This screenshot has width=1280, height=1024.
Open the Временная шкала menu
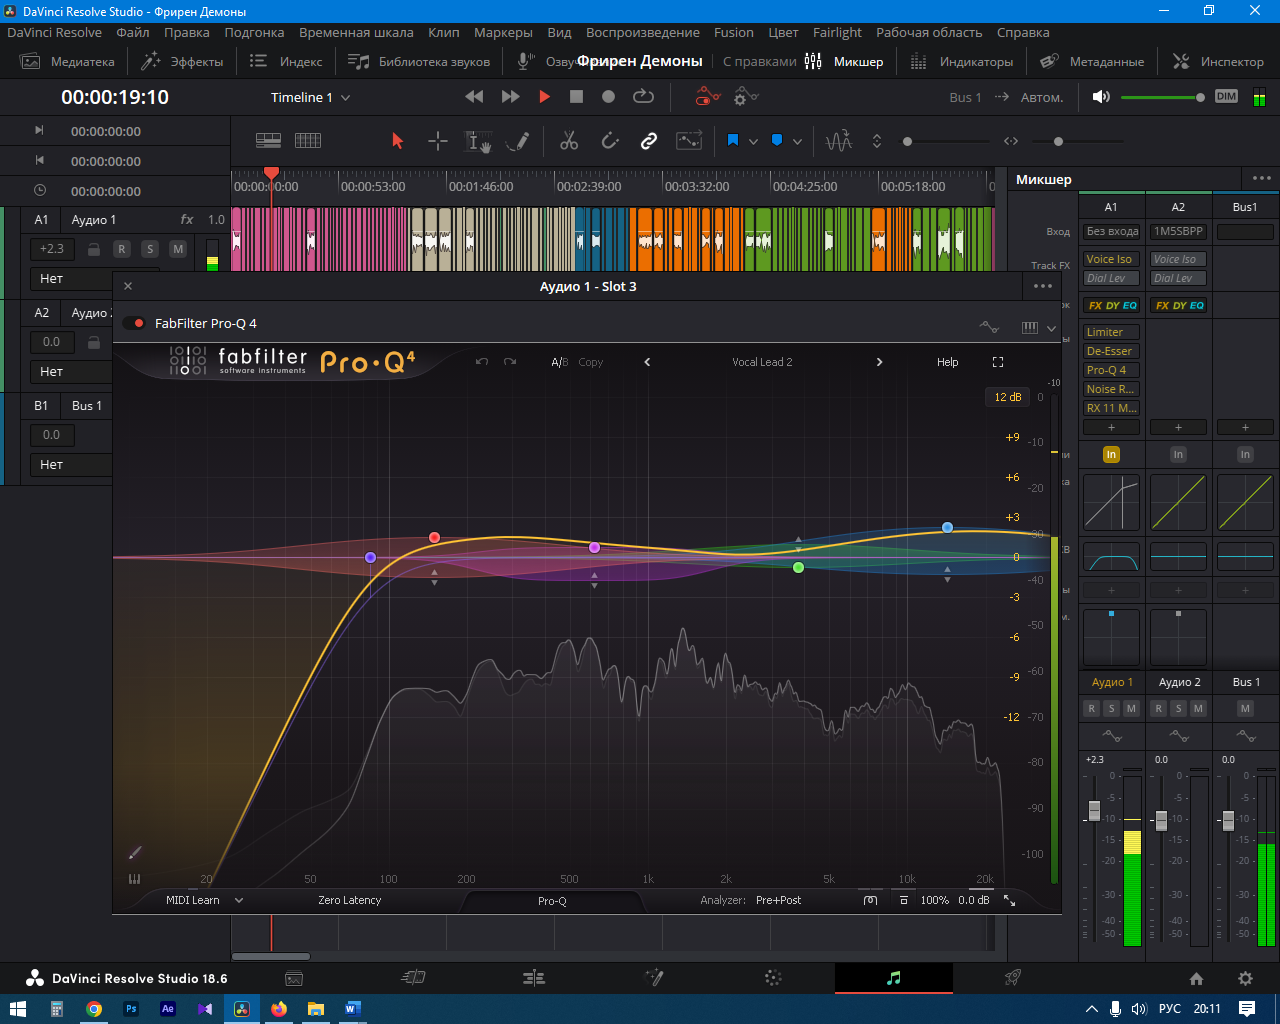[356, 33]
